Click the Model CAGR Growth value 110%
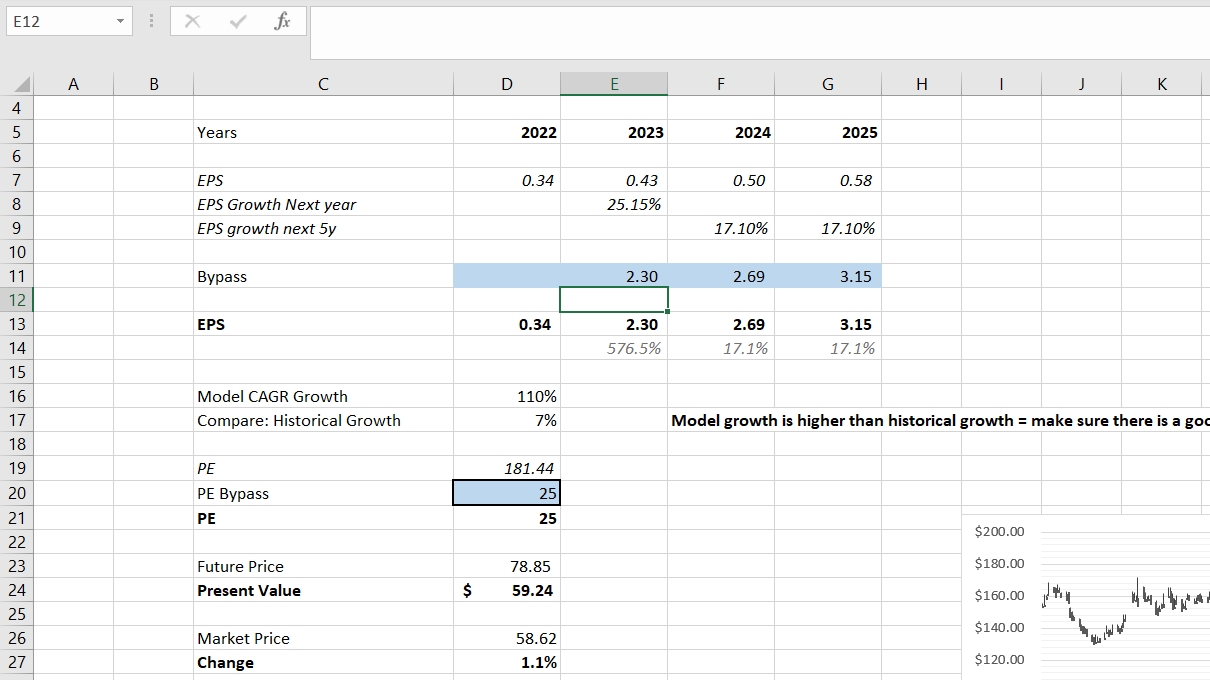Viewport: 1210px width, 680px height. pyautogui.click(x=507, y=396)
